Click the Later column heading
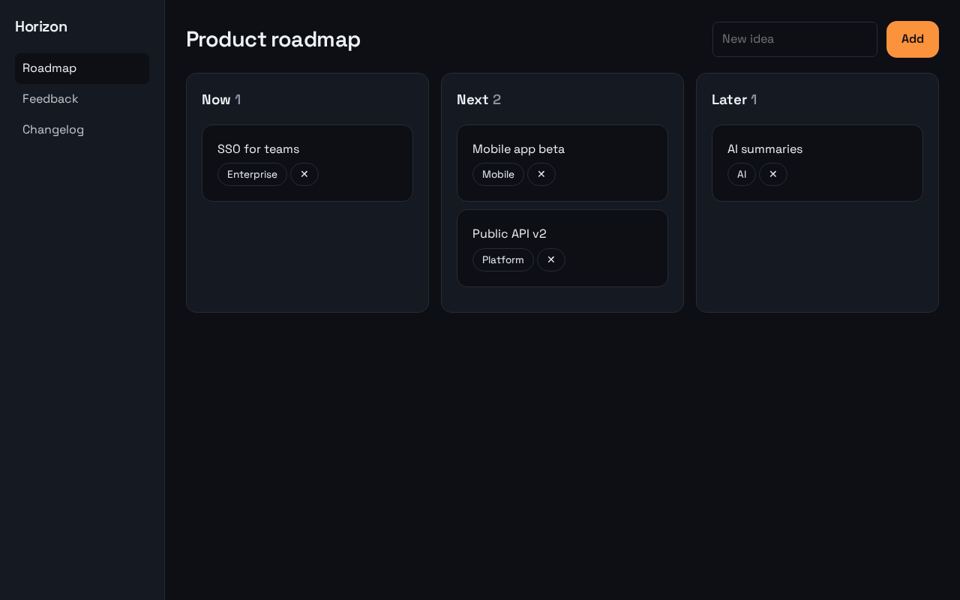 point(734,99)
